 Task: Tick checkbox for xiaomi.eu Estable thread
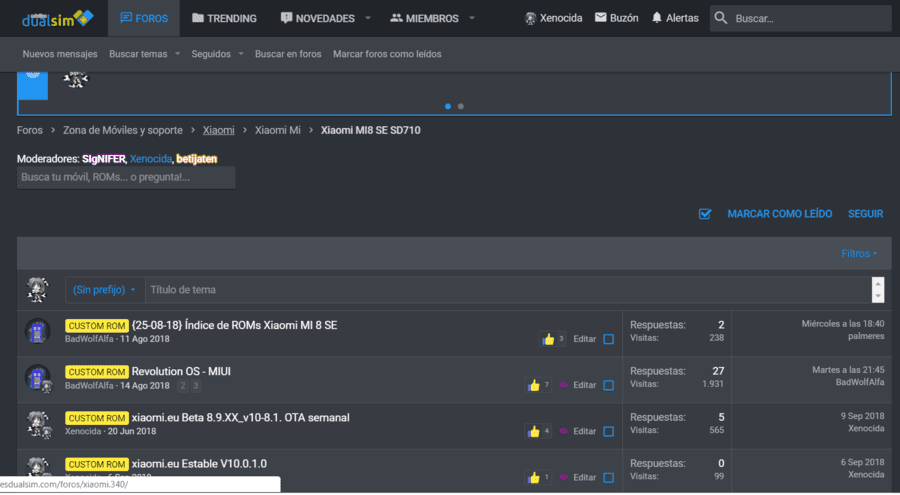(608, 478)
